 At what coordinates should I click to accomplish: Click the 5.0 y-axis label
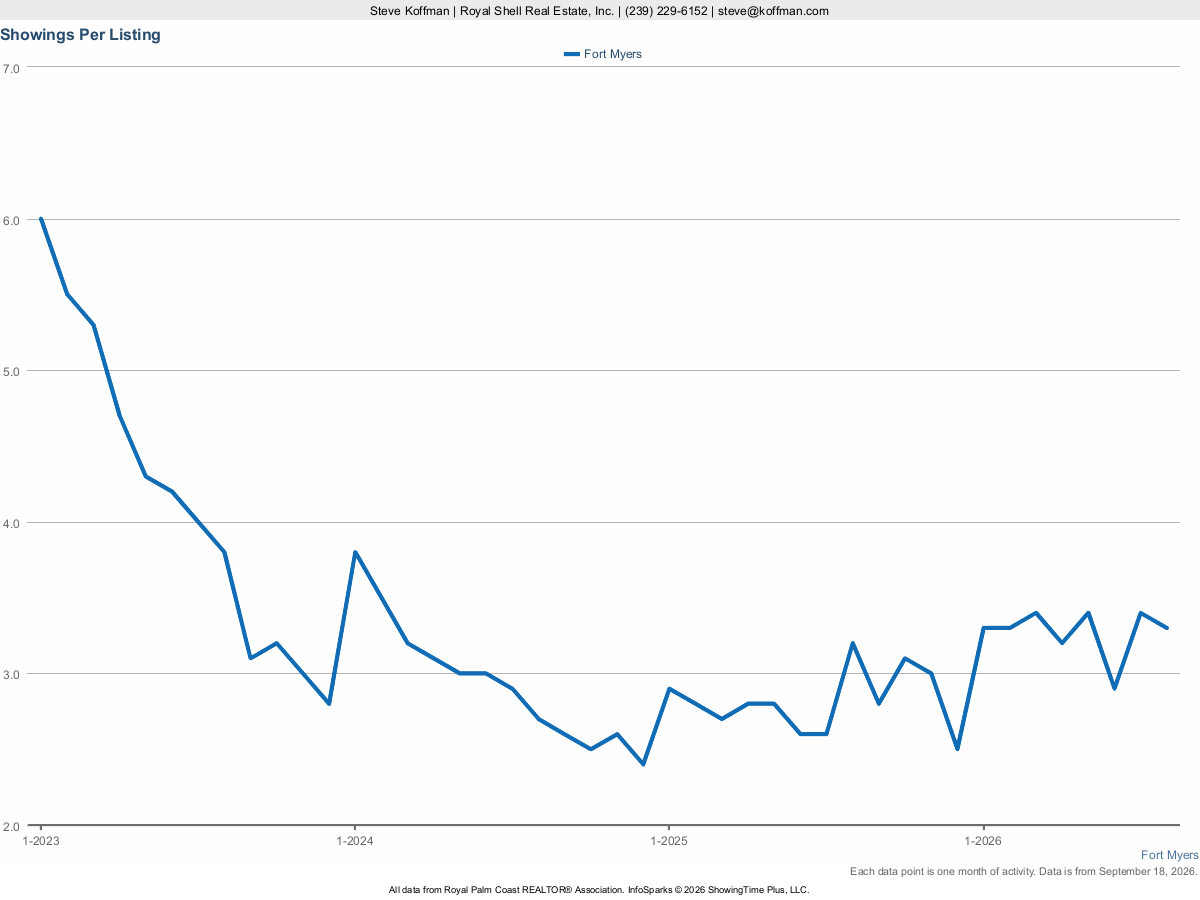tap(11, 371)
